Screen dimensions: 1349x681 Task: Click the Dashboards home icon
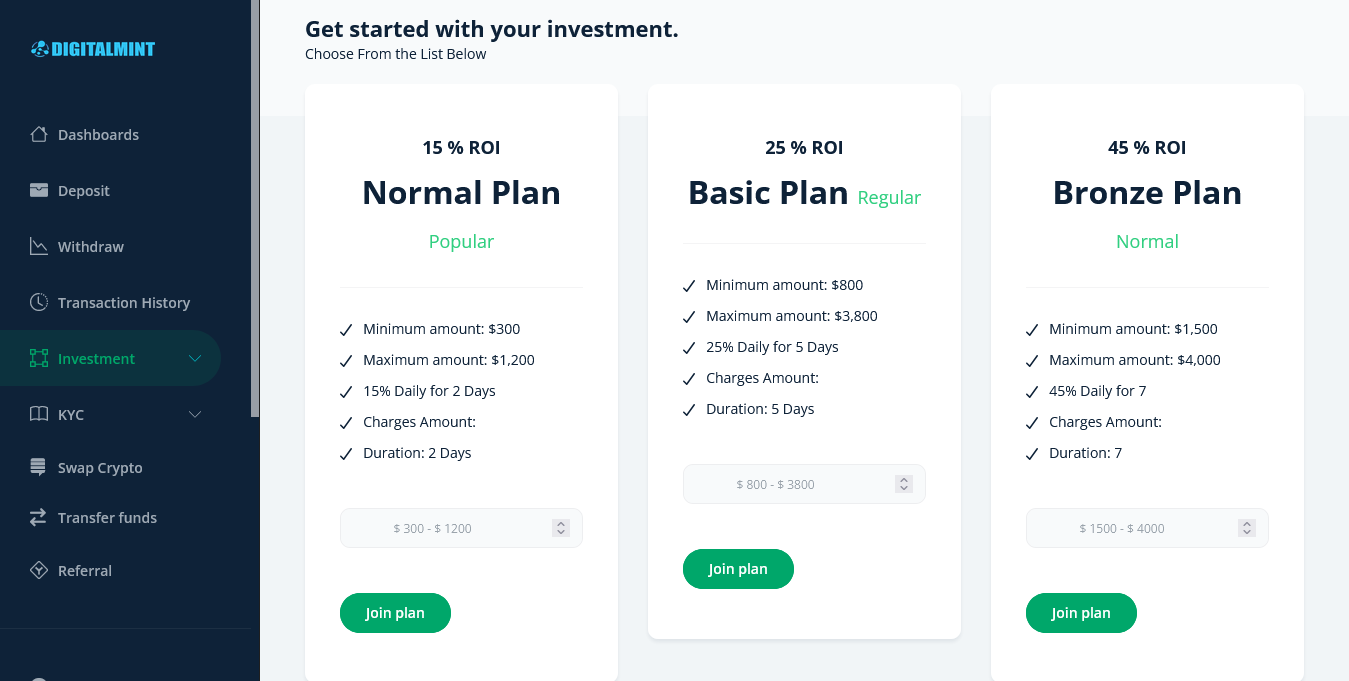tap(39, 134)
